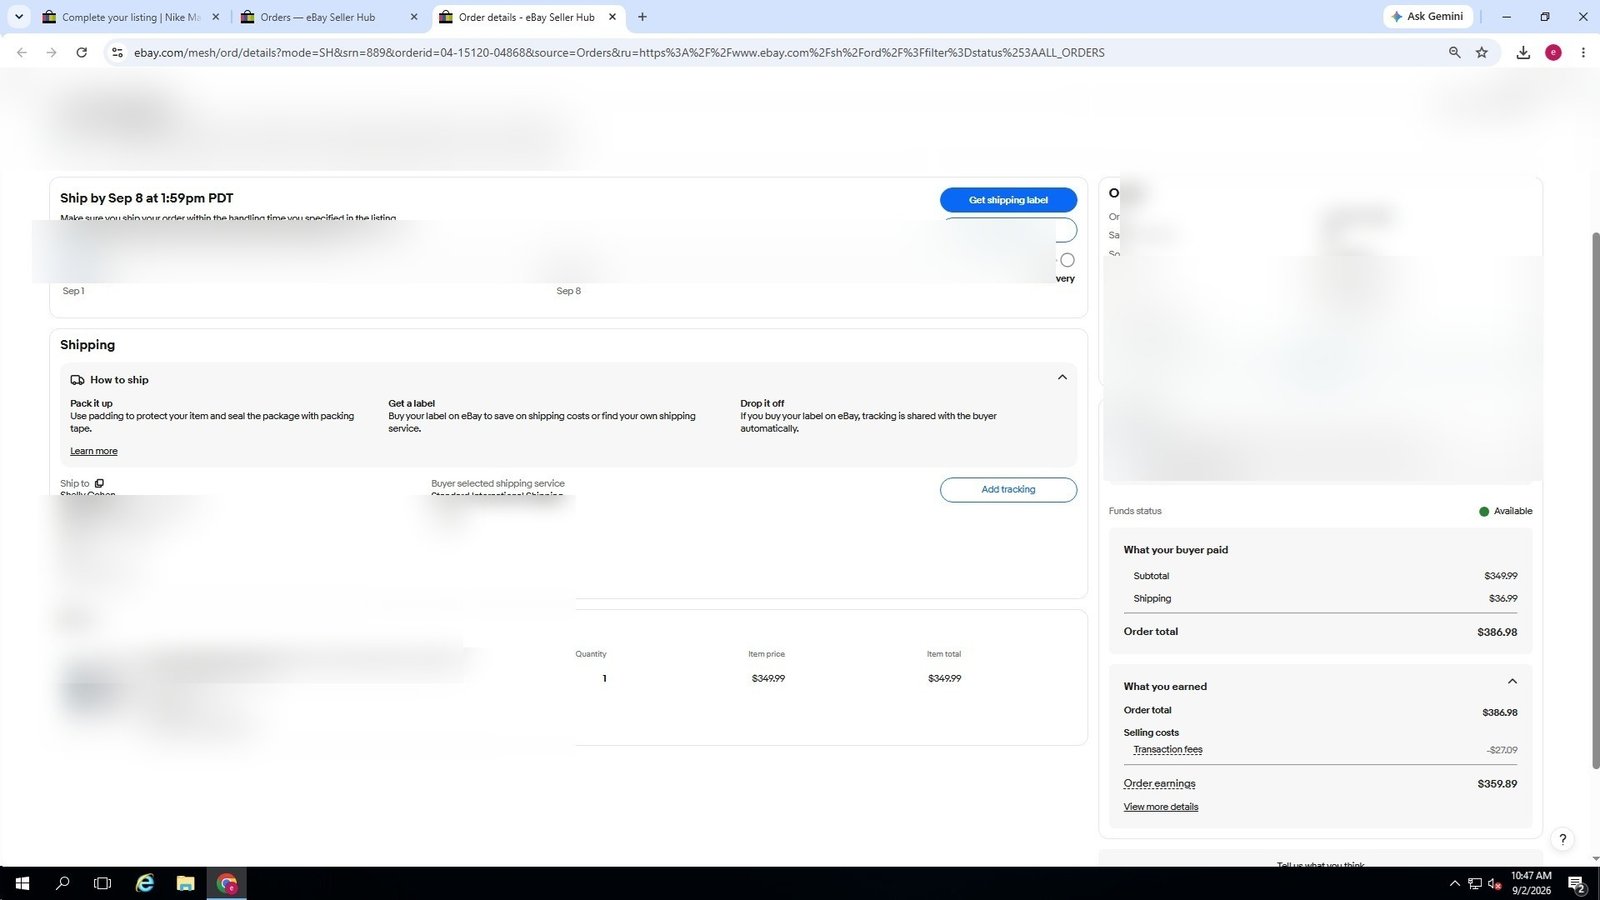The image size is (1600, 900).
Task: Reload the current page
Action: click(81, 53)
